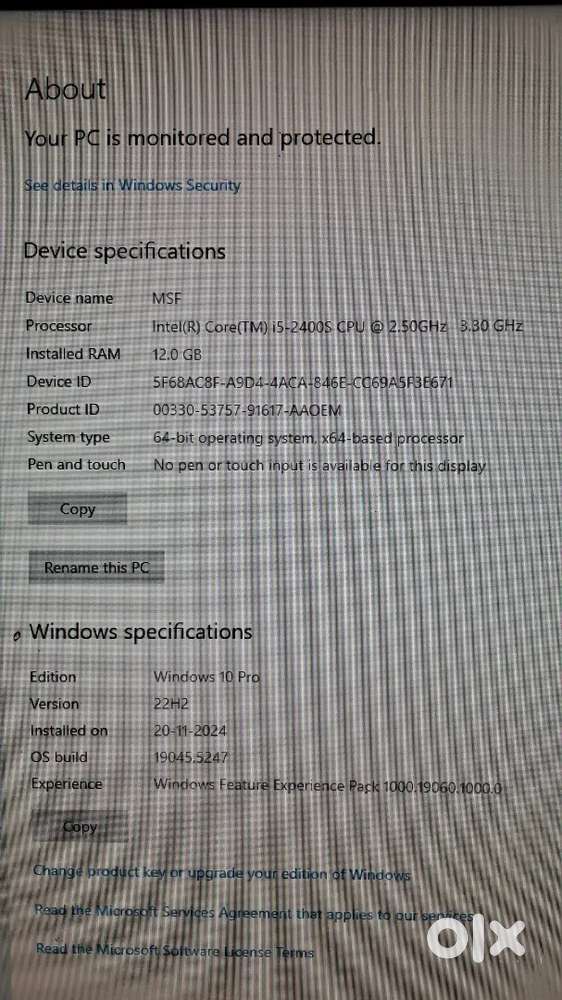Open Change product key or upgrade edition link
This screenshot has width=562, height=1000.
click(221, 874)
